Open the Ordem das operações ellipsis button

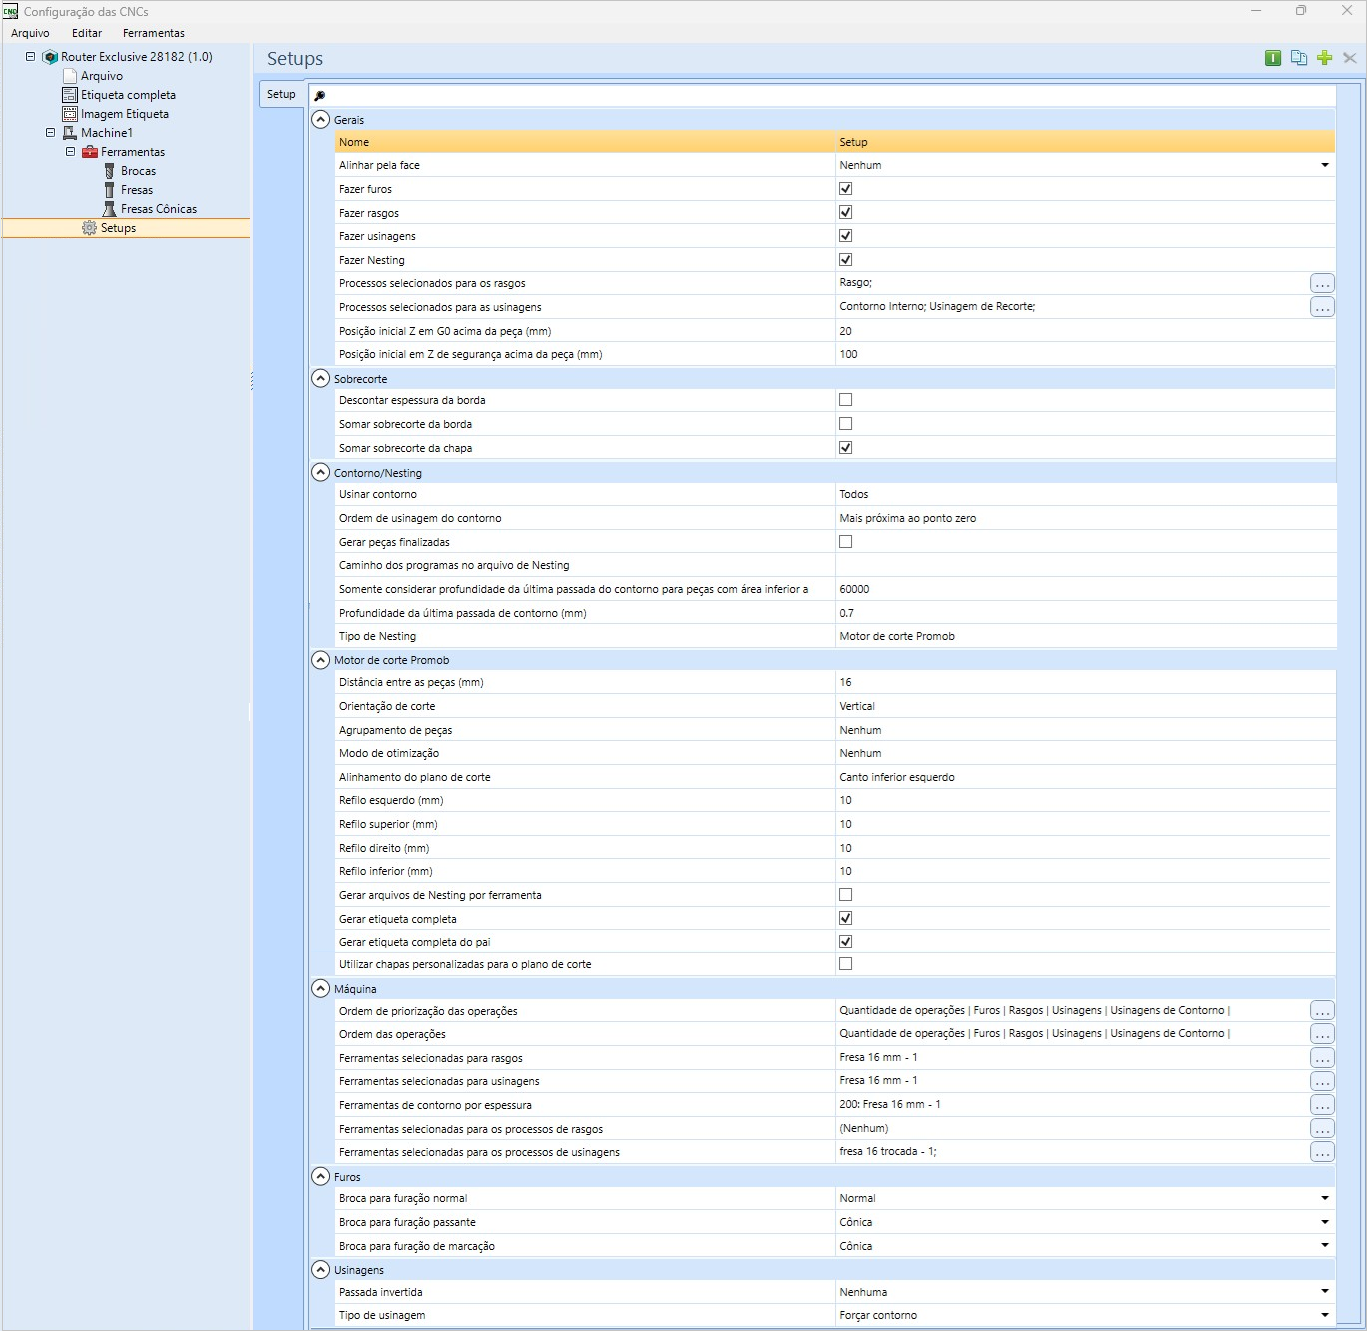[x=1322, y=1034]
